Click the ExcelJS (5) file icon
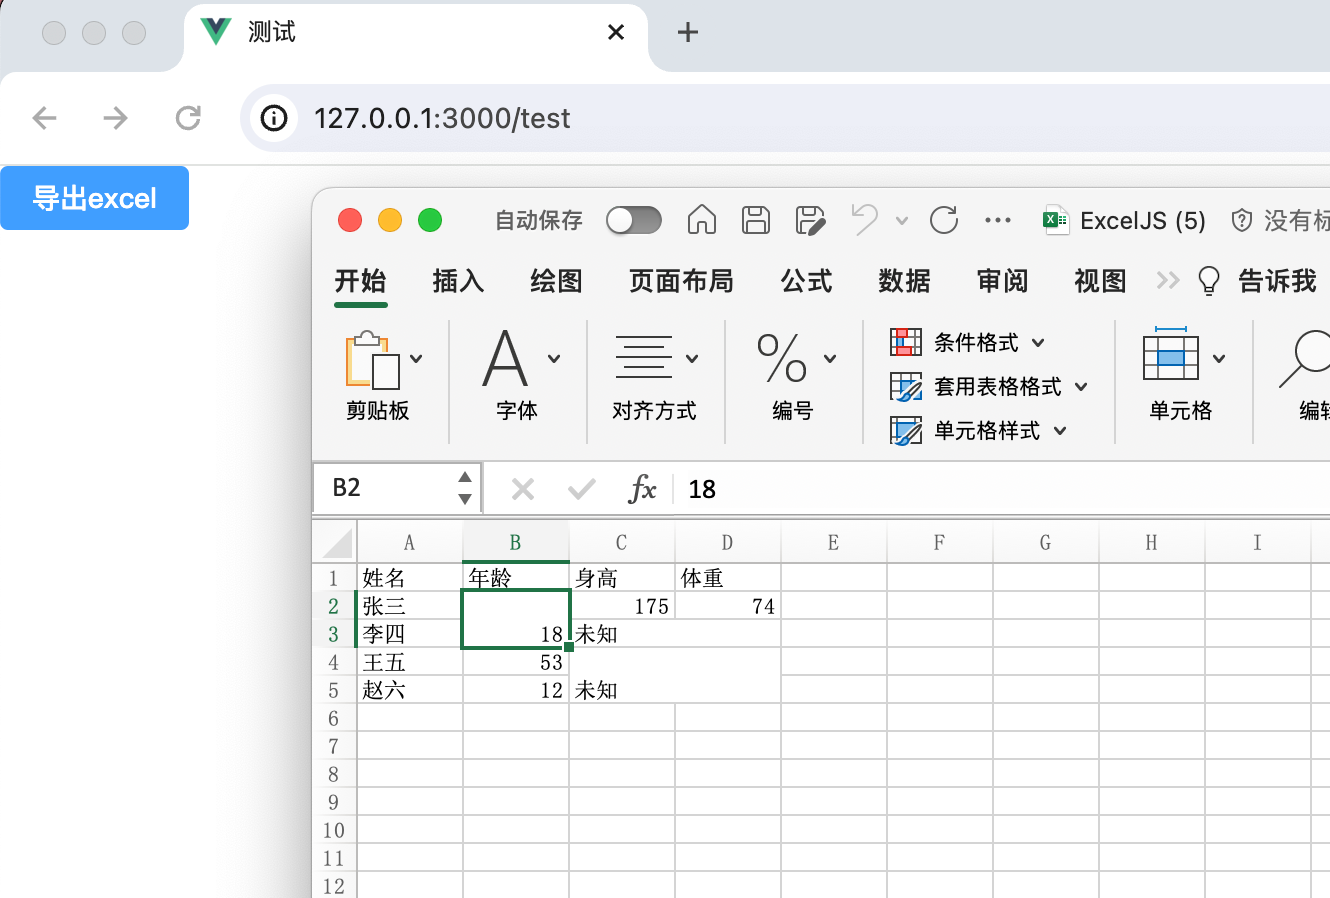 tap(1055, 220)
